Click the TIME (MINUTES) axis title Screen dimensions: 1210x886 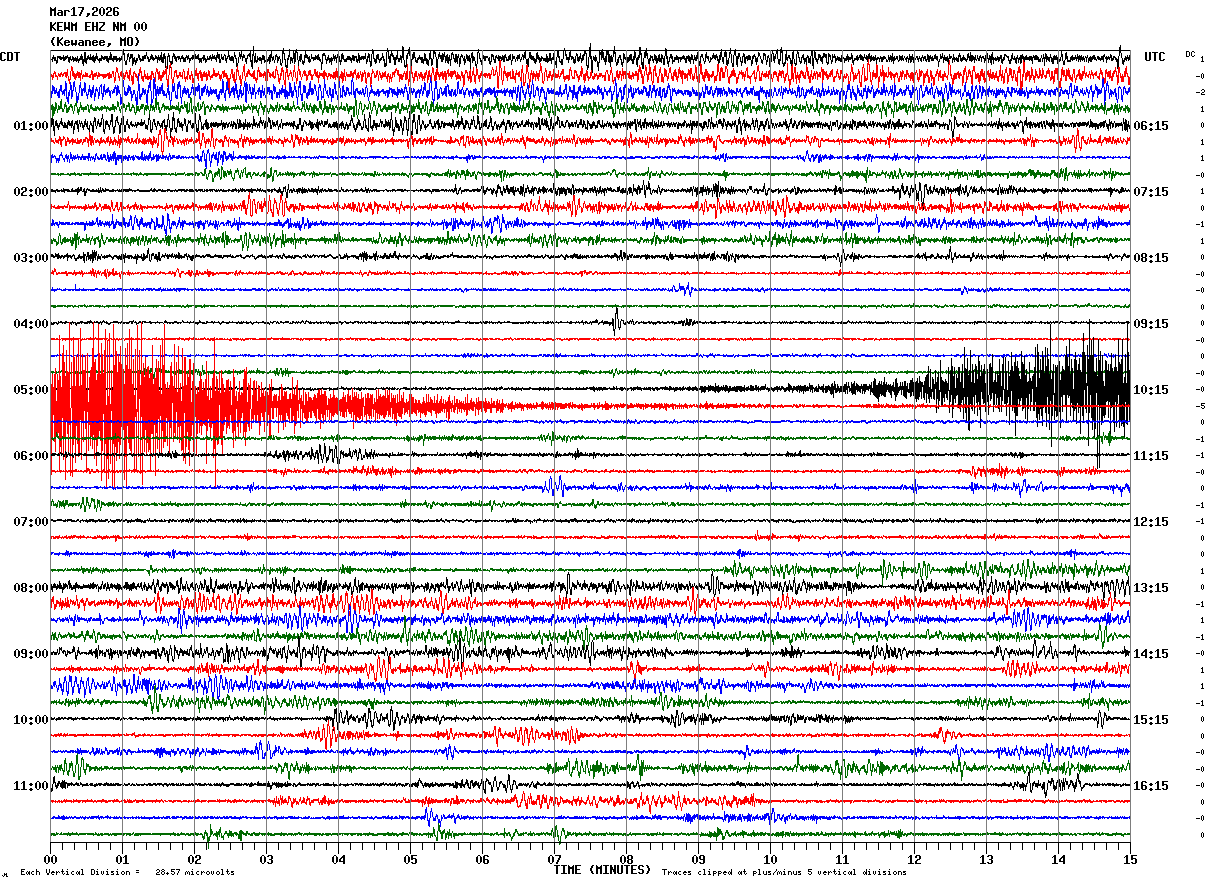[602, 870]
